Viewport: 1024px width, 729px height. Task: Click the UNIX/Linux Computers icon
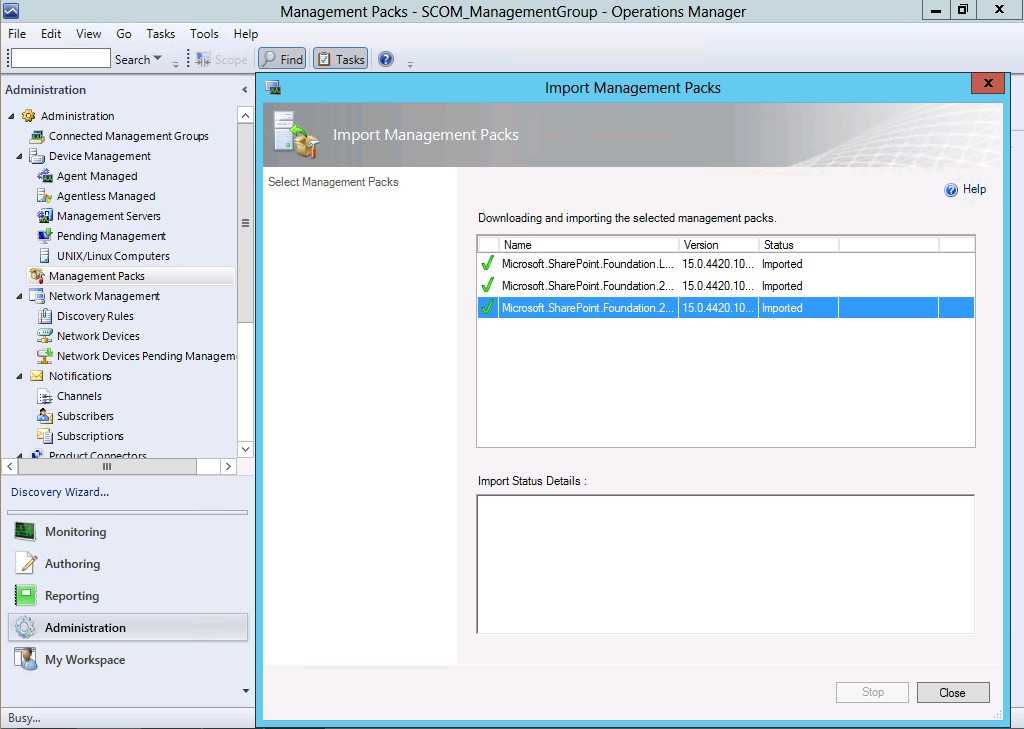44,256
